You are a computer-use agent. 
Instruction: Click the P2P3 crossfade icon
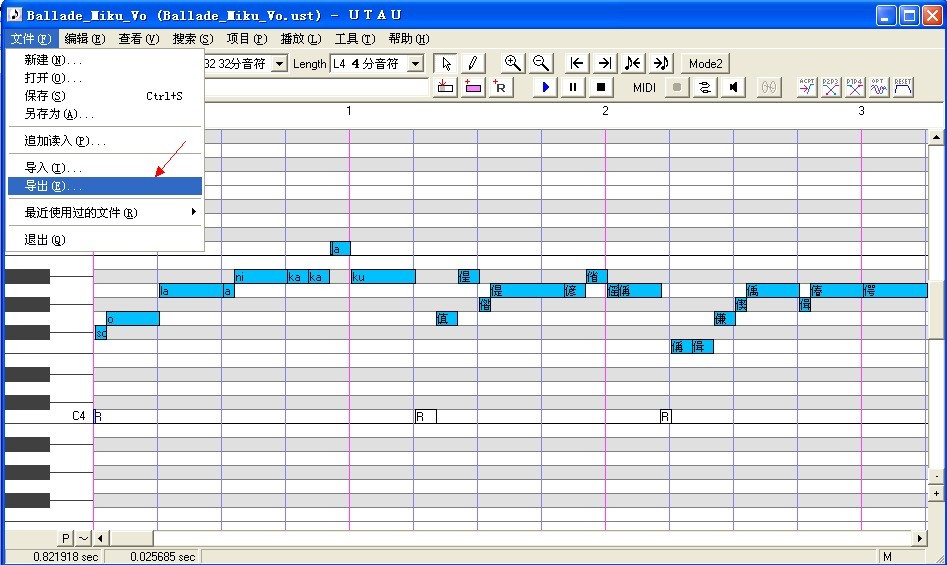coord(831,88)
